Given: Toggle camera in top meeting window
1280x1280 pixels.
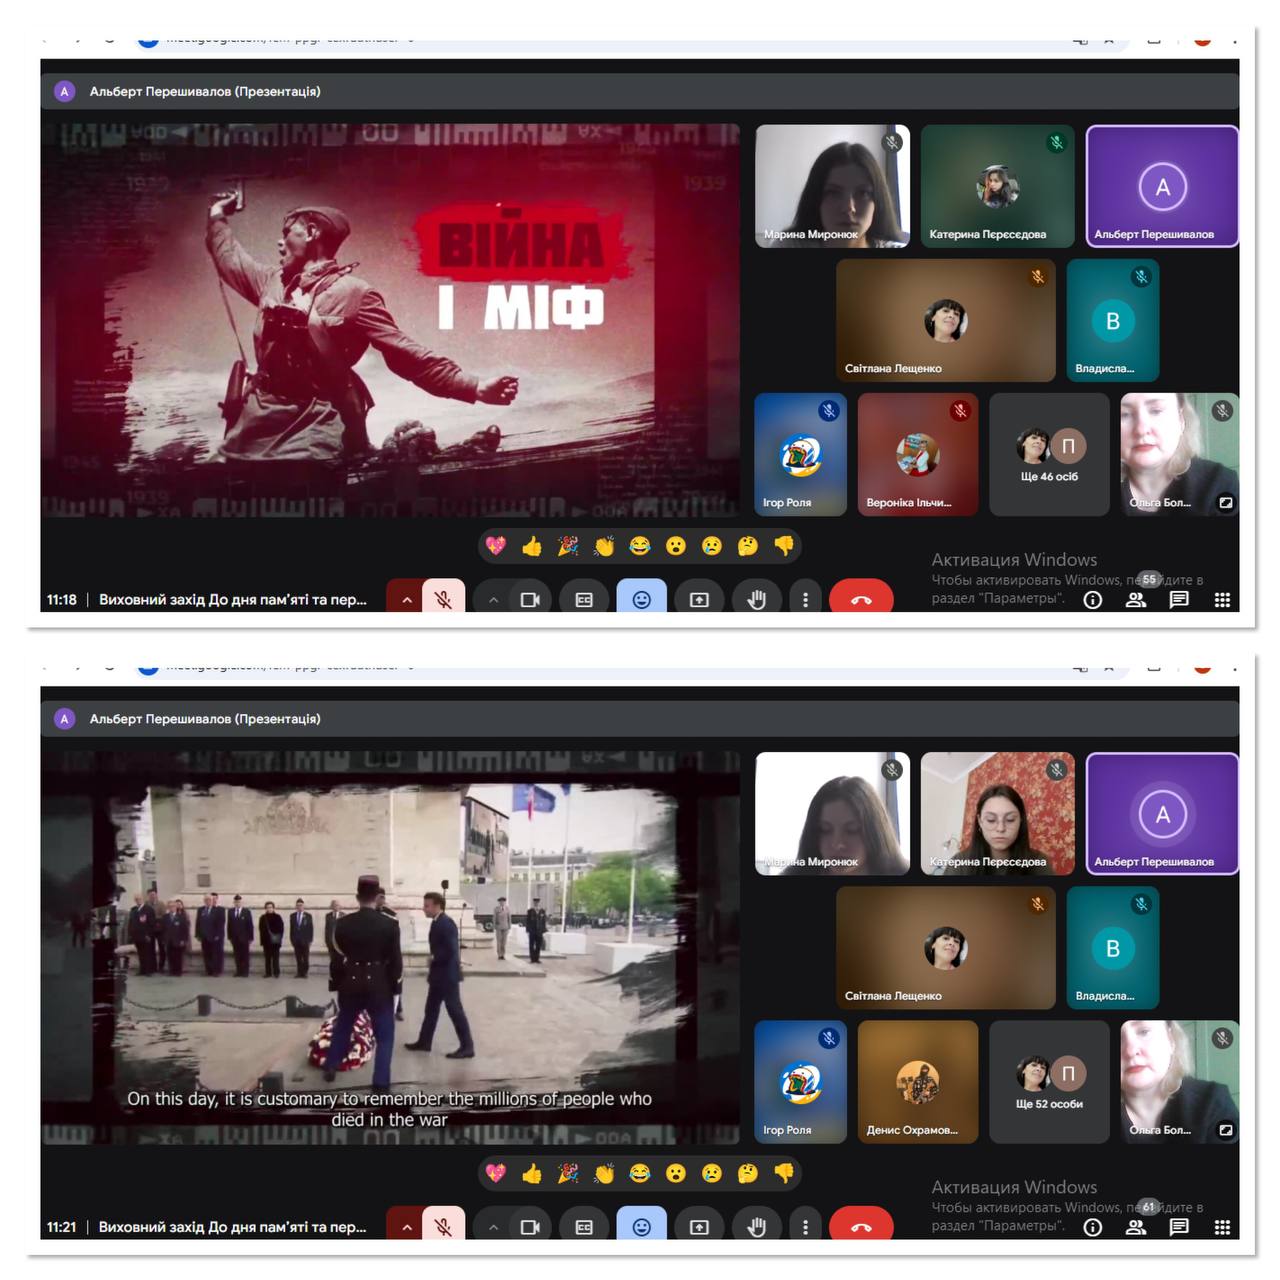Looking at the screenshot, I should (x=530, y=599).
